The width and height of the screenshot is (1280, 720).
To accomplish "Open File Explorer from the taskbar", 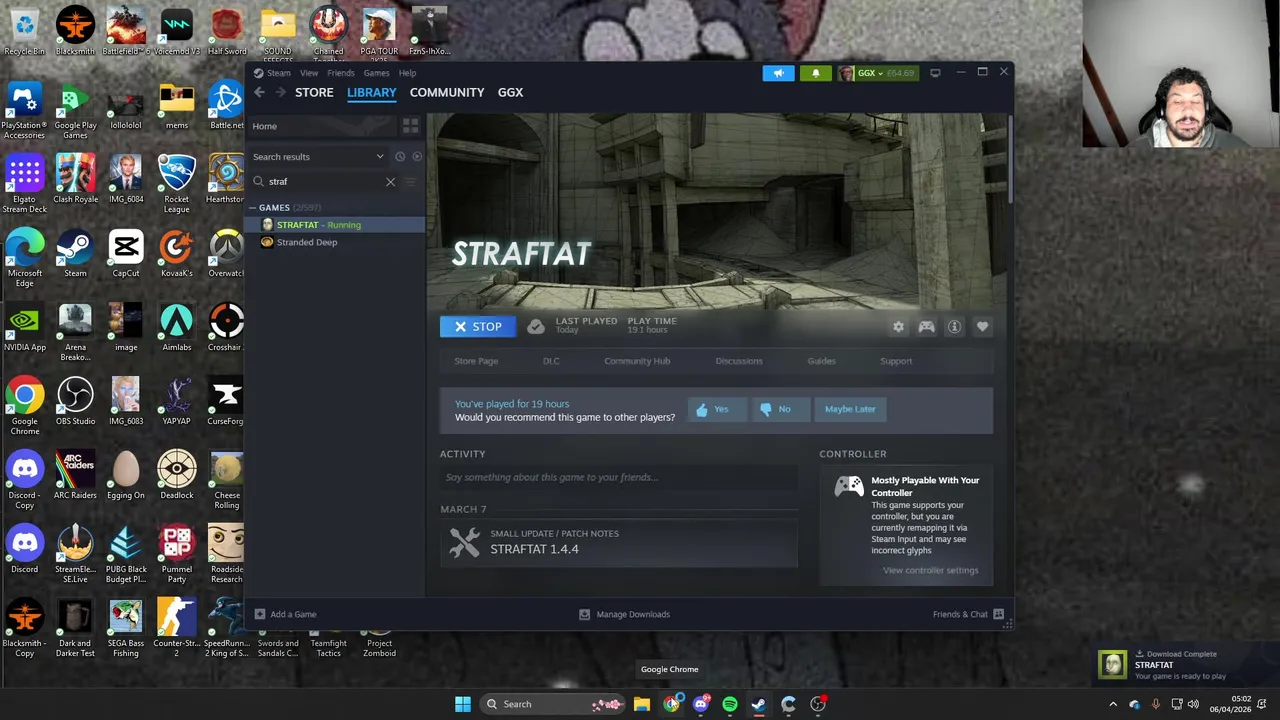I will [x=642, y=704].
